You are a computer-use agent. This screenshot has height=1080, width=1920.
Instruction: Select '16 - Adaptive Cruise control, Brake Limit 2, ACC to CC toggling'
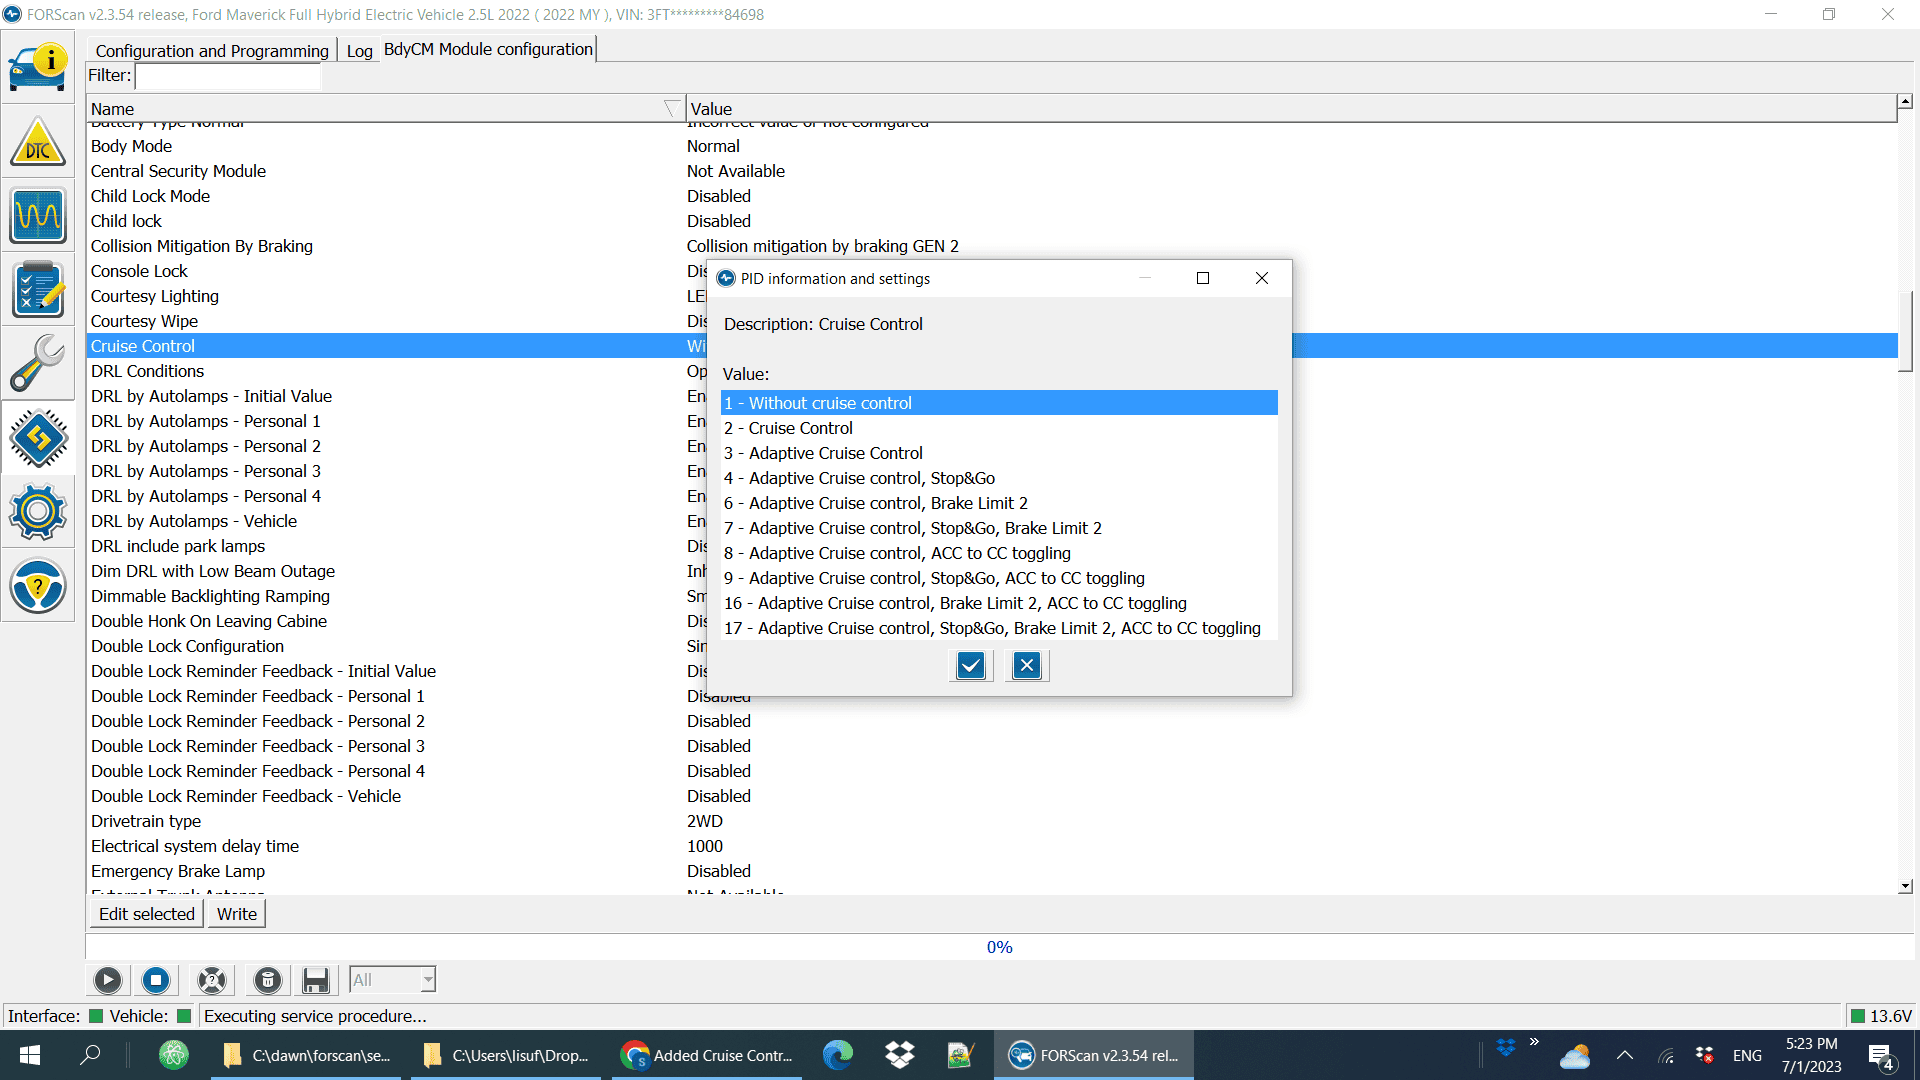coord(999,603)
